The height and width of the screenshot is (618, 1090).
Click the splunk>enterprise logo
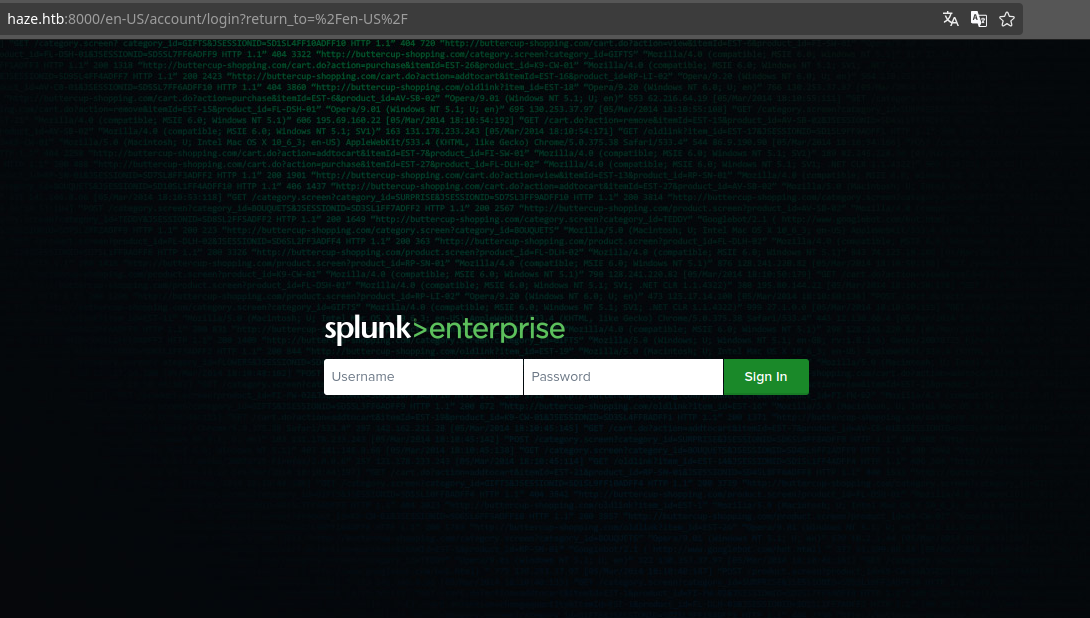click(x=445, y=329)
